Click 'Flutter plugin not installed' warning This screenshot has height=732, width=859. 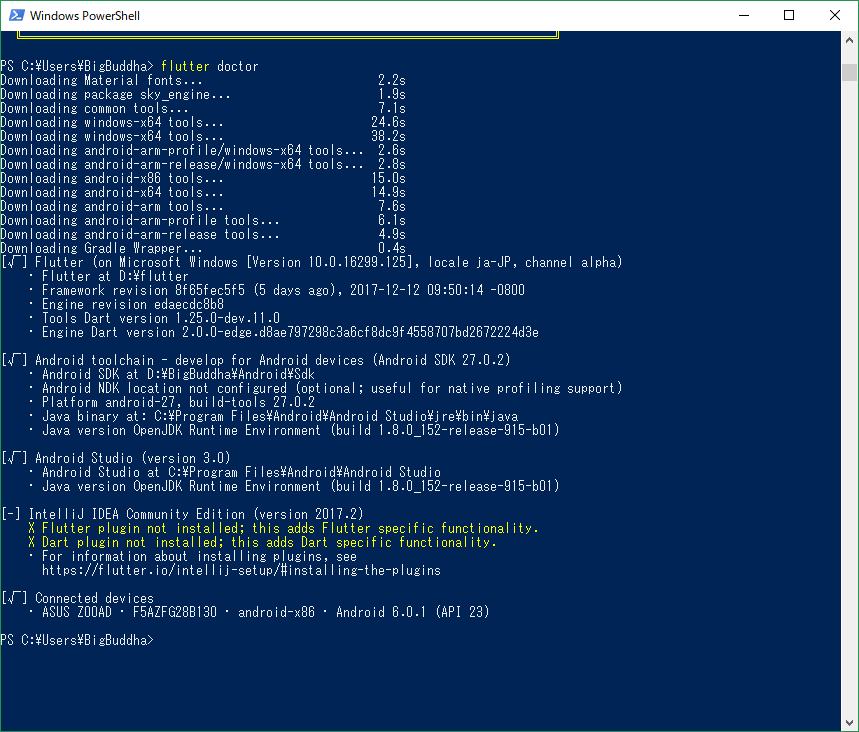284,529
